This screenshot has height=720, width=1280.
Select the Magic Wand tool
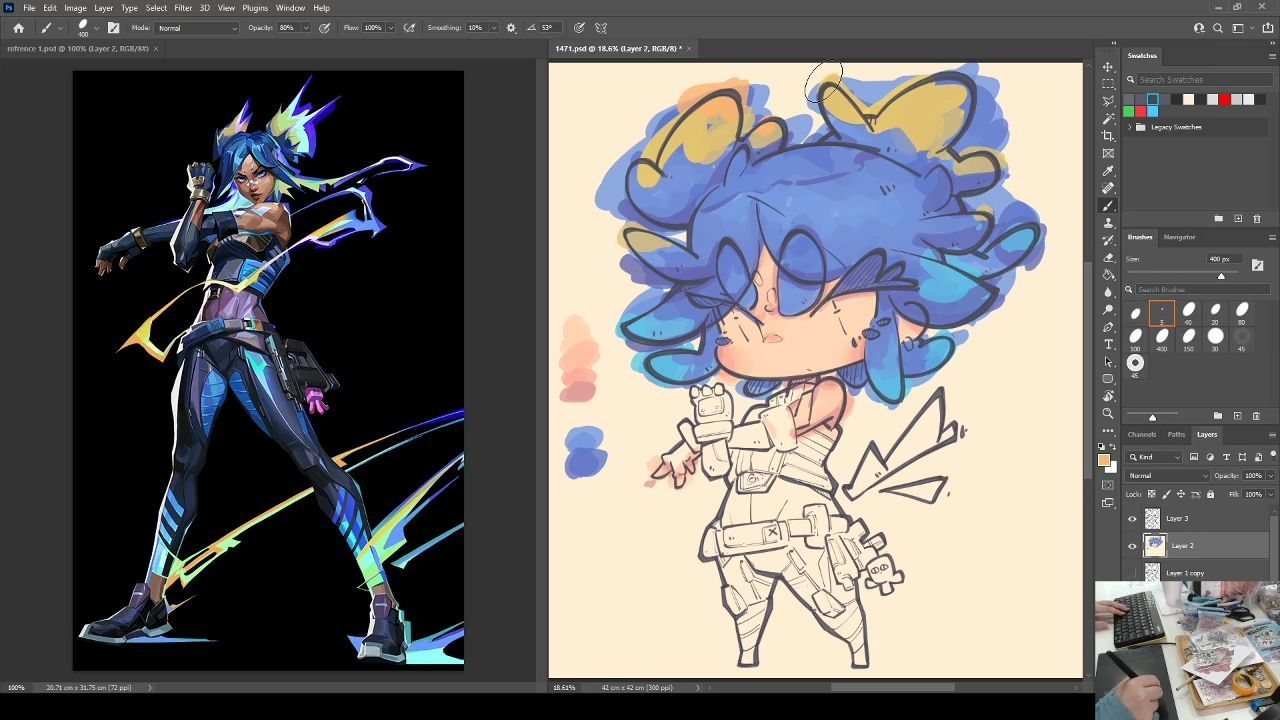[1108, 119]
